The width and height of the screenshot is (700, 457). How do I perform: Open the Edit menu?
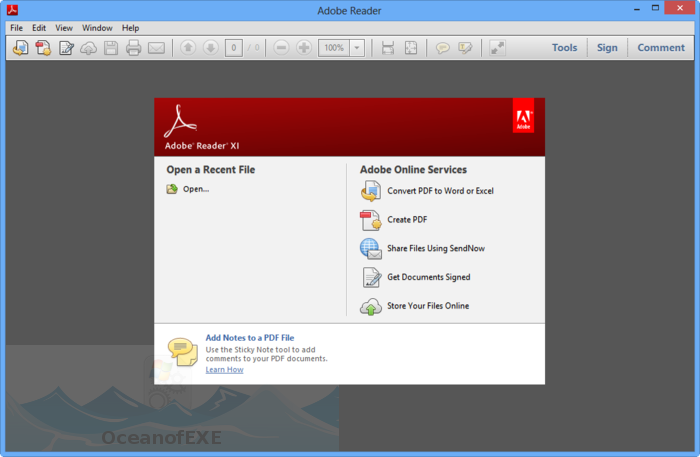click(39, 28)
